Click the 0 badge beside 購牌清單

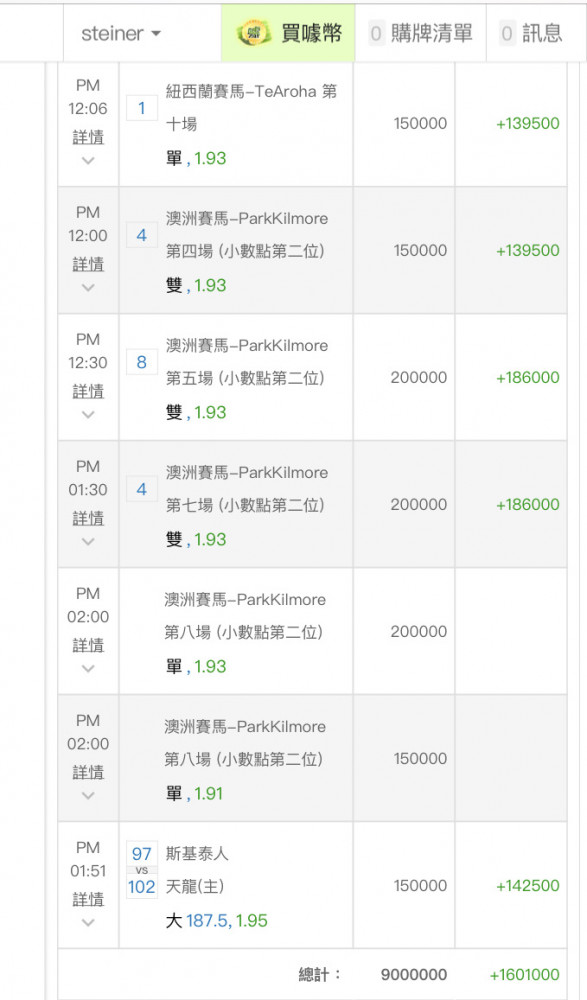[376, 33]
